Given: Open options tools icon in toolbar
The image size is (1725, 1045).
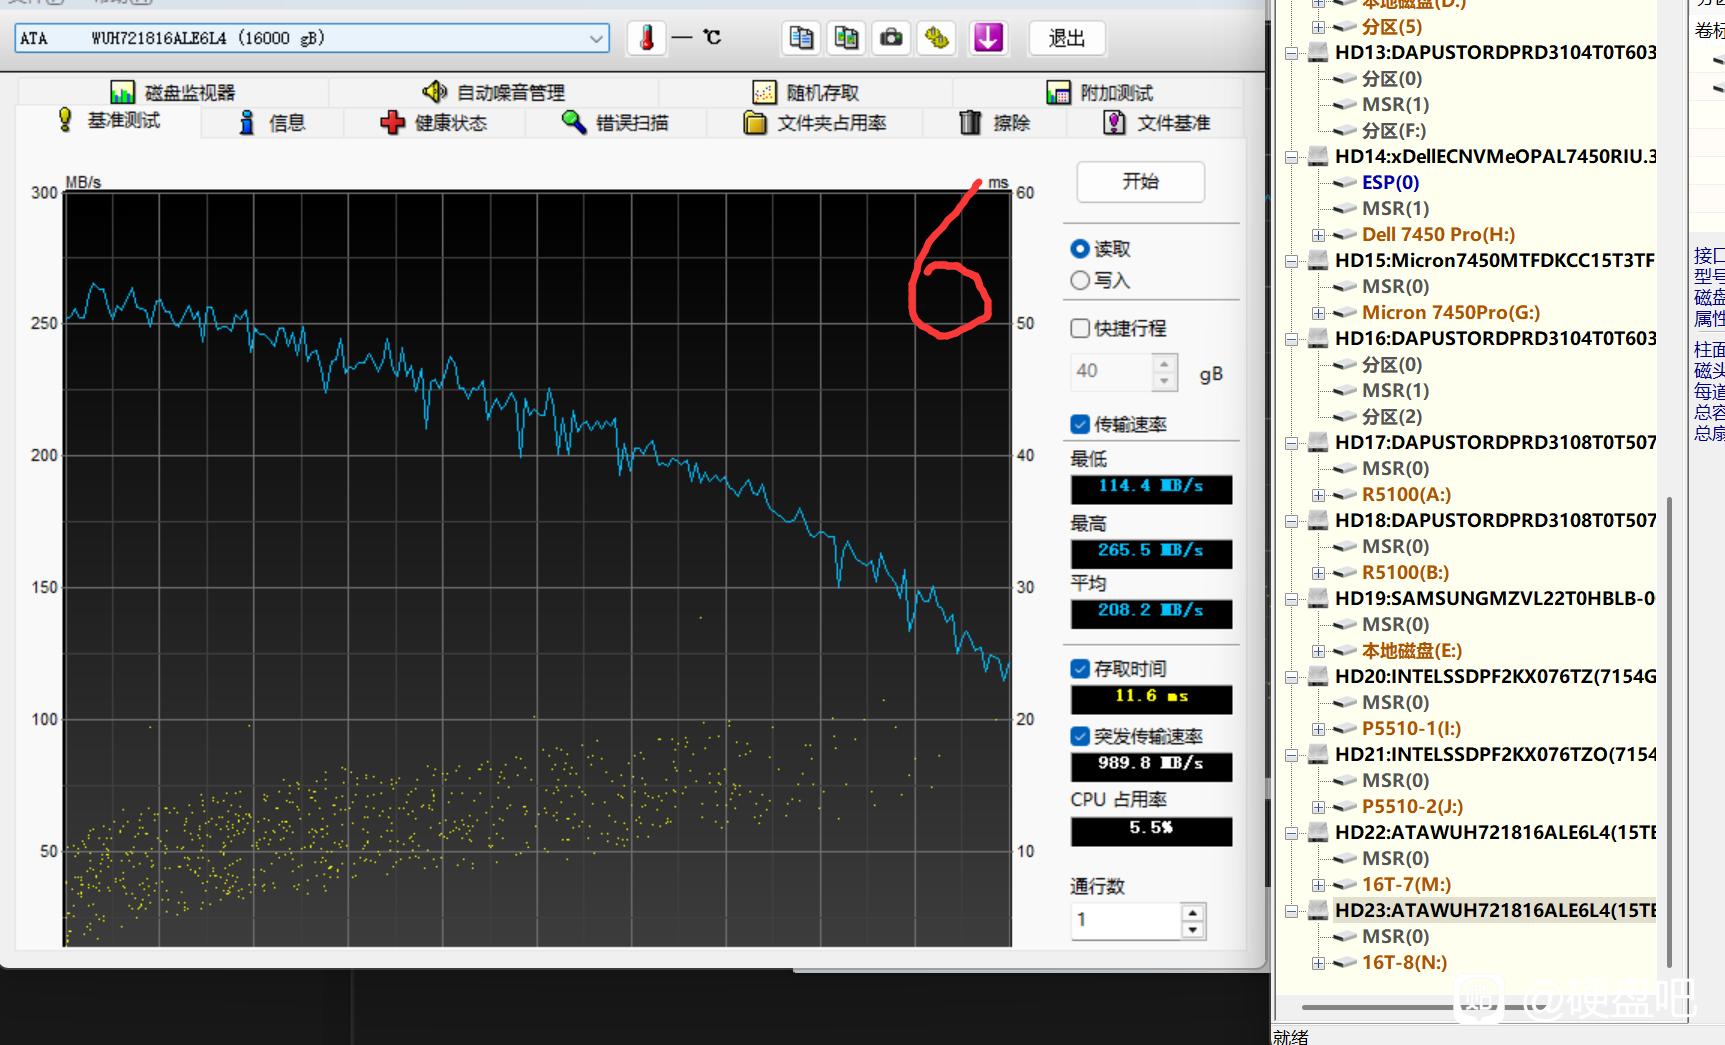Looking at the screenshot, I should (937, 38).
